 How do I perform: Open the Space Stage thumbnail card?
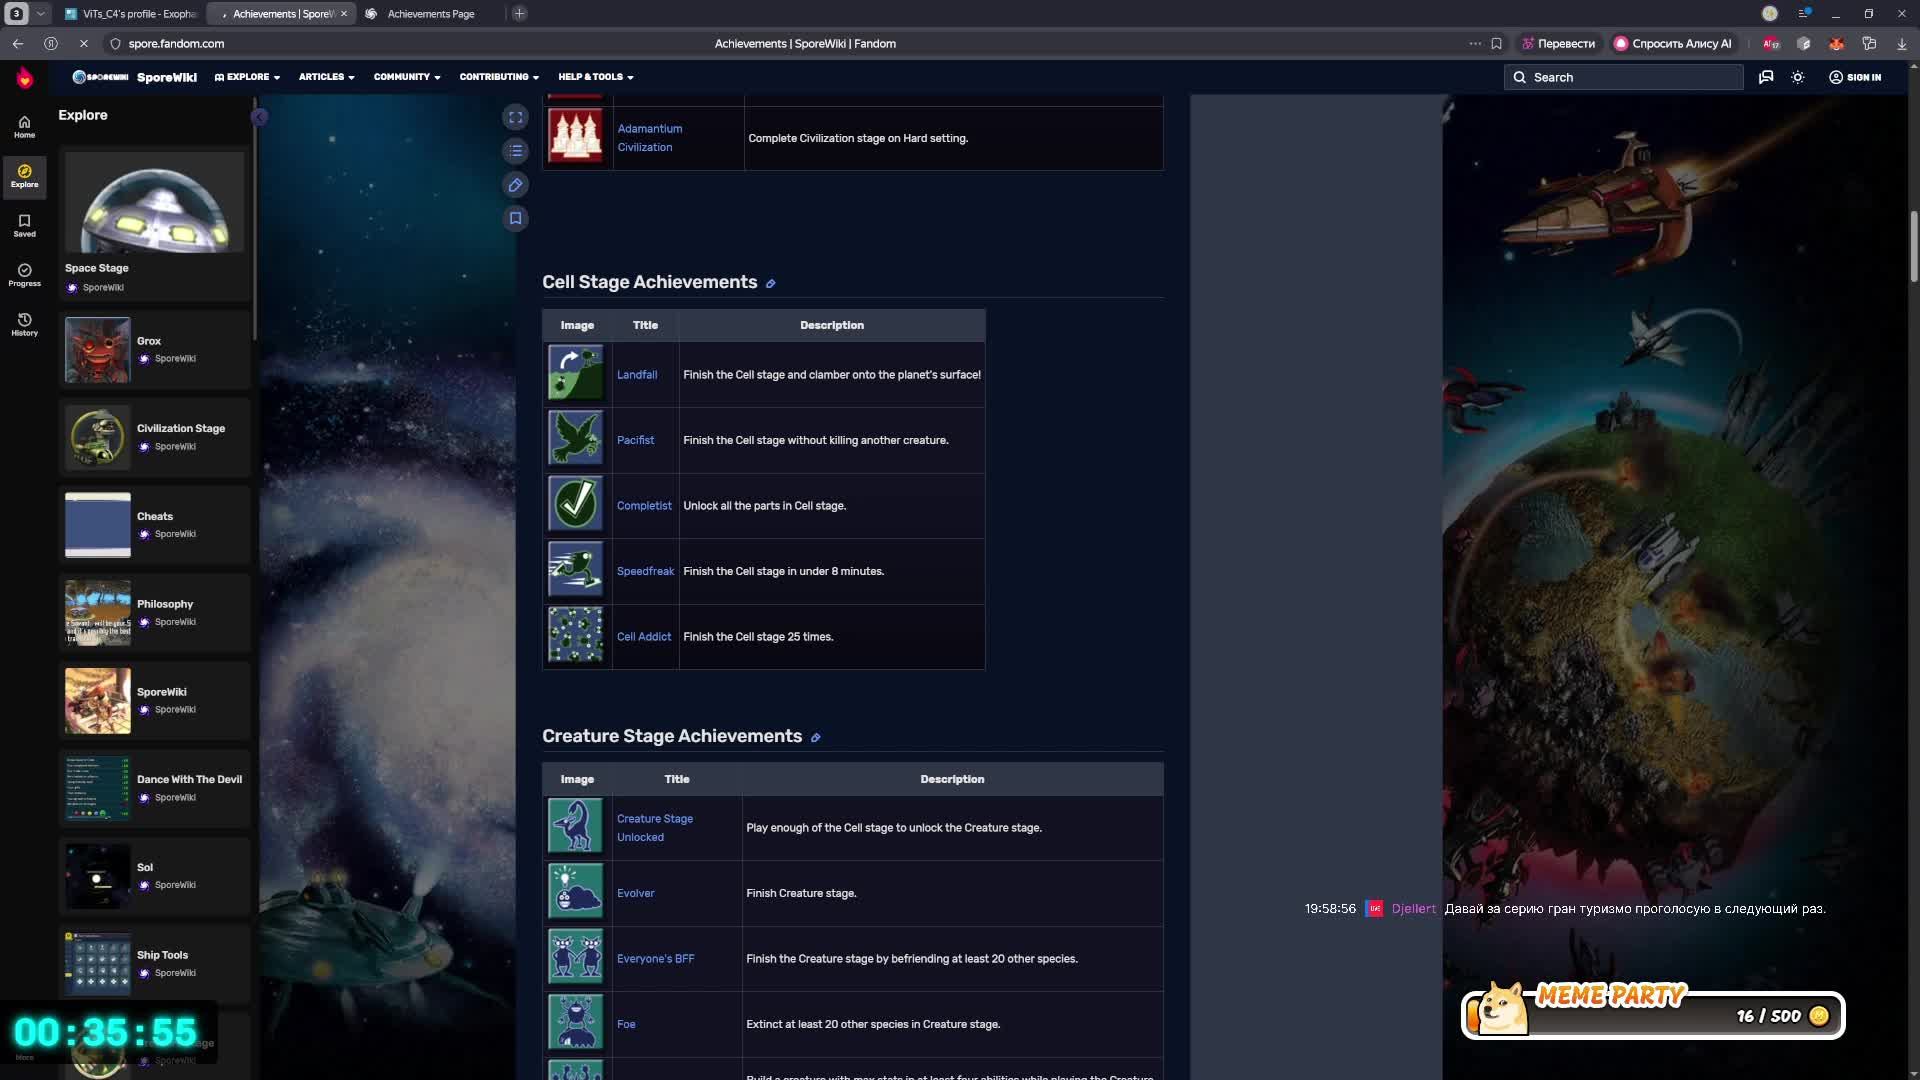[154, 225]
